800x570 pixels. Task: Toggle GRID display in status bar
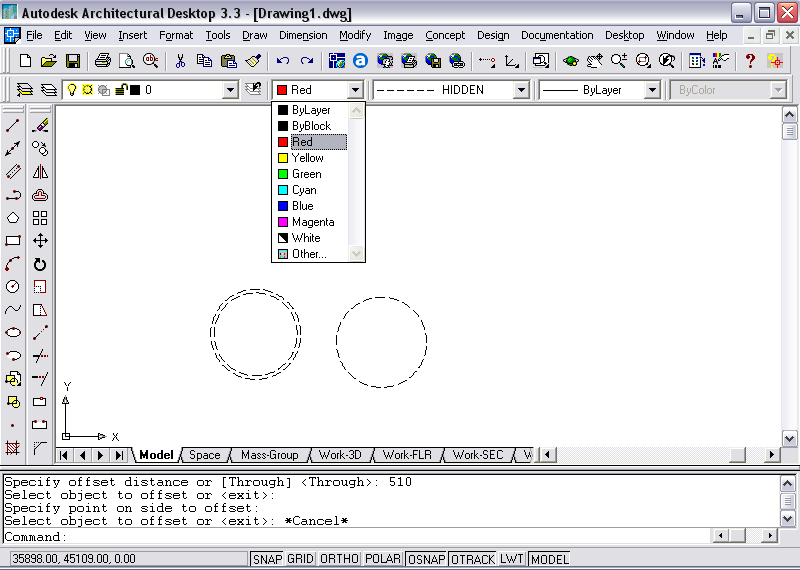click(x=300, y=559)
